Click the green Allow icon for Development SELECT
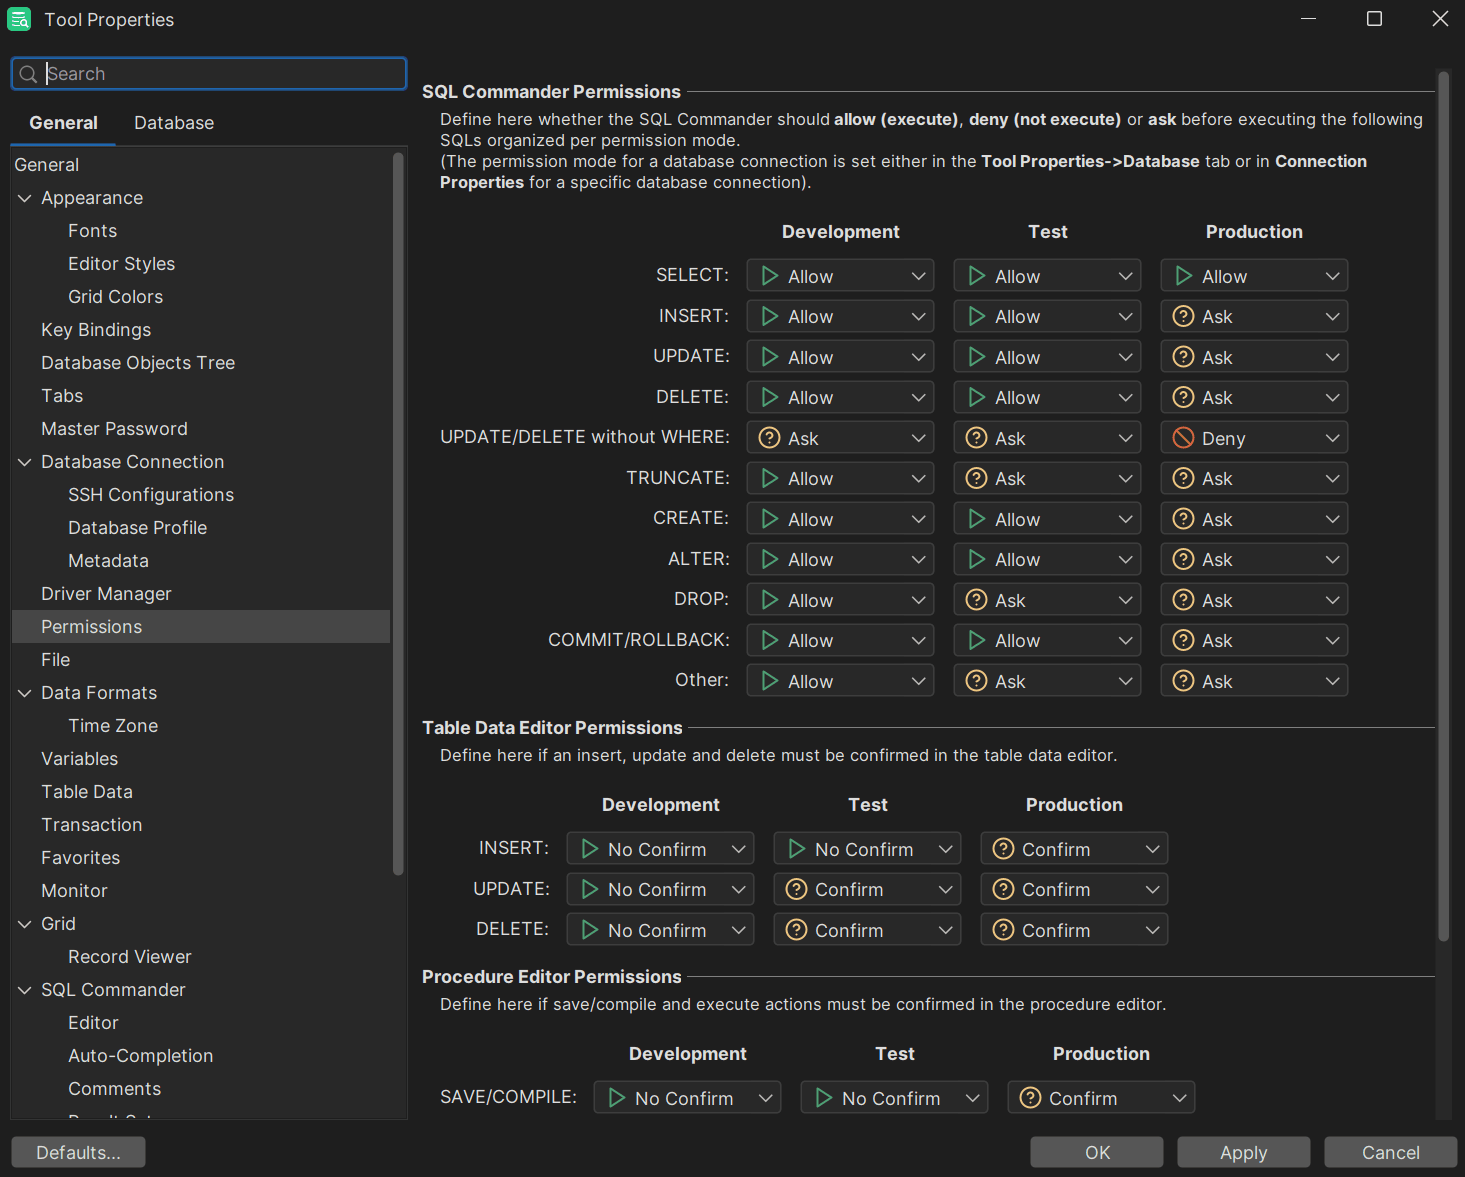Screen dimensions: 1465x1177 coord(770,275)
